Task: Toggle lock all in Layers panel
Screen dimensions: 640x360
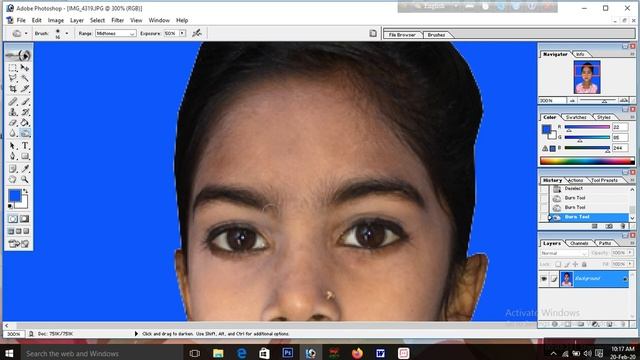Action: click(x=584, y=264)
